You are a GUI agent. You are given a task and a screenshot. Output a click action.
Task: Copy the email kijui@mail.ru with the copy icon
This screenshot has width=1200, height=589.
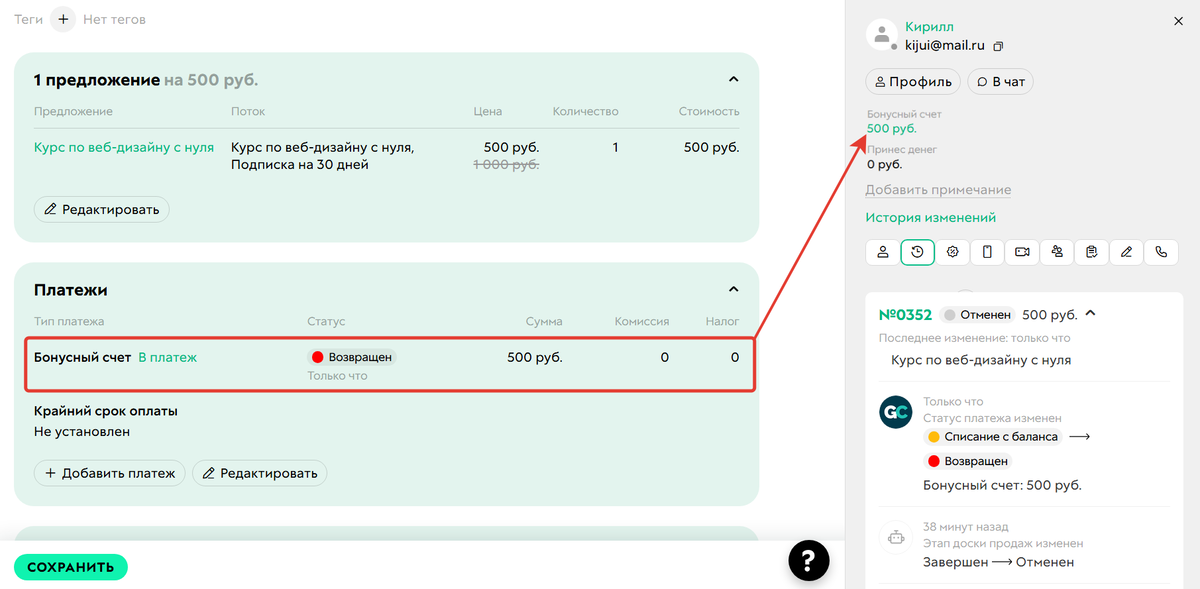[x=998, y=46]
